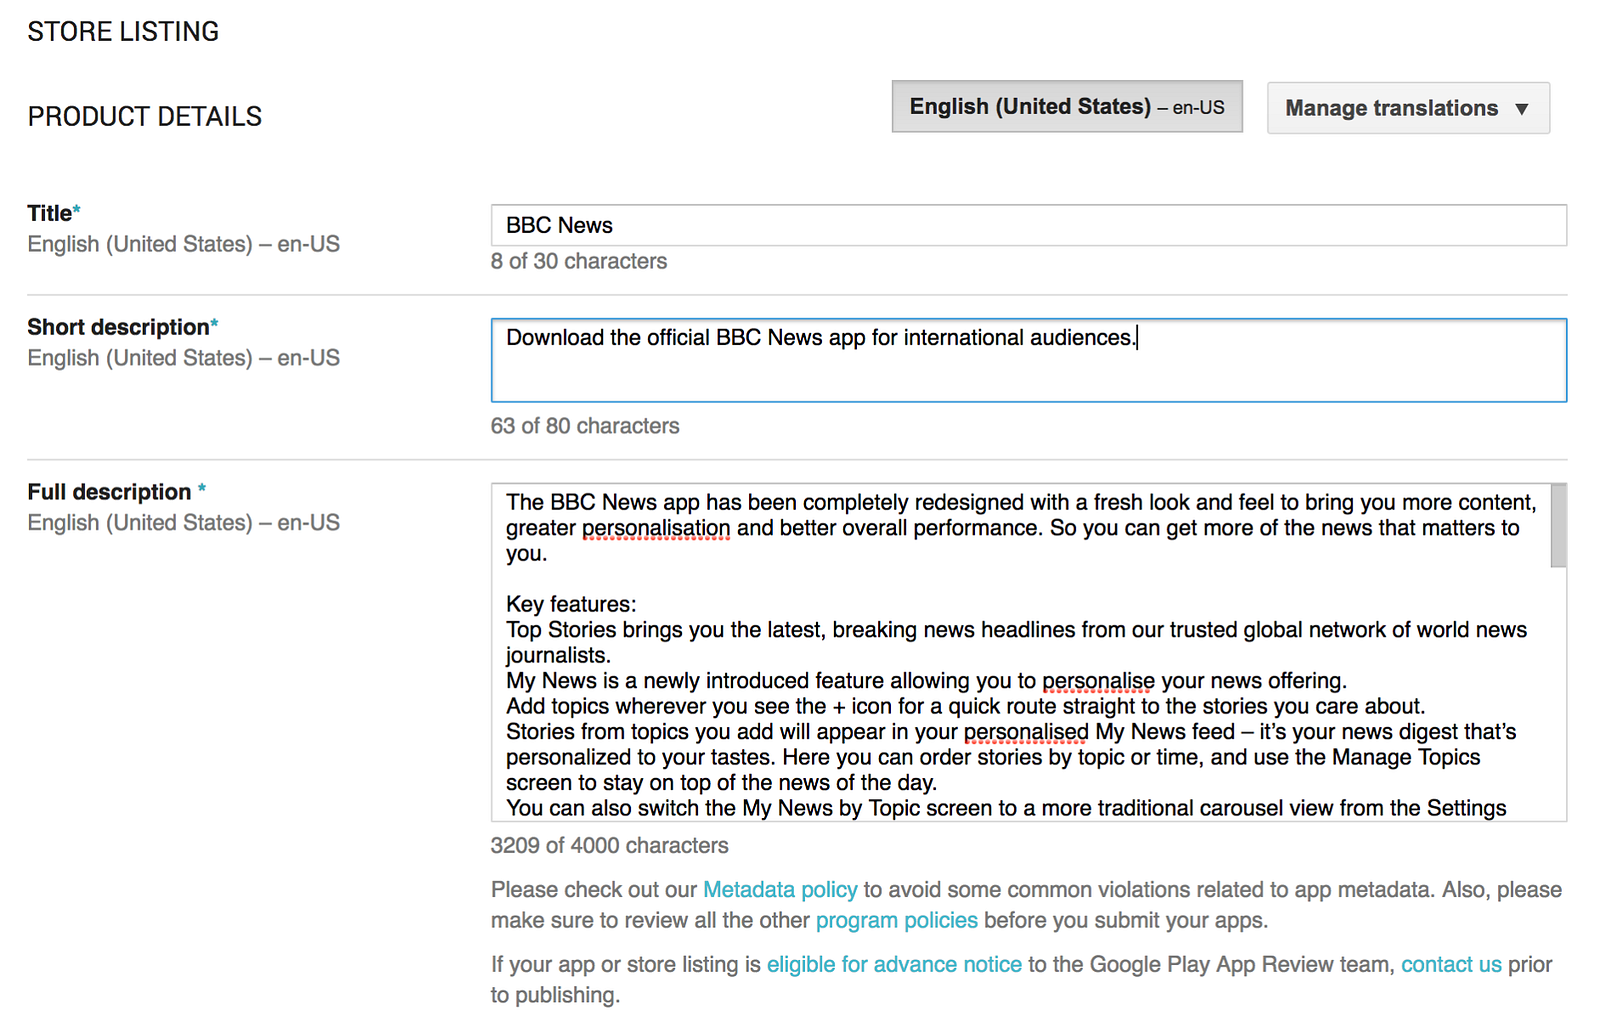Open the program policies link
The image size is (1600, 1028).
point(896,920)
